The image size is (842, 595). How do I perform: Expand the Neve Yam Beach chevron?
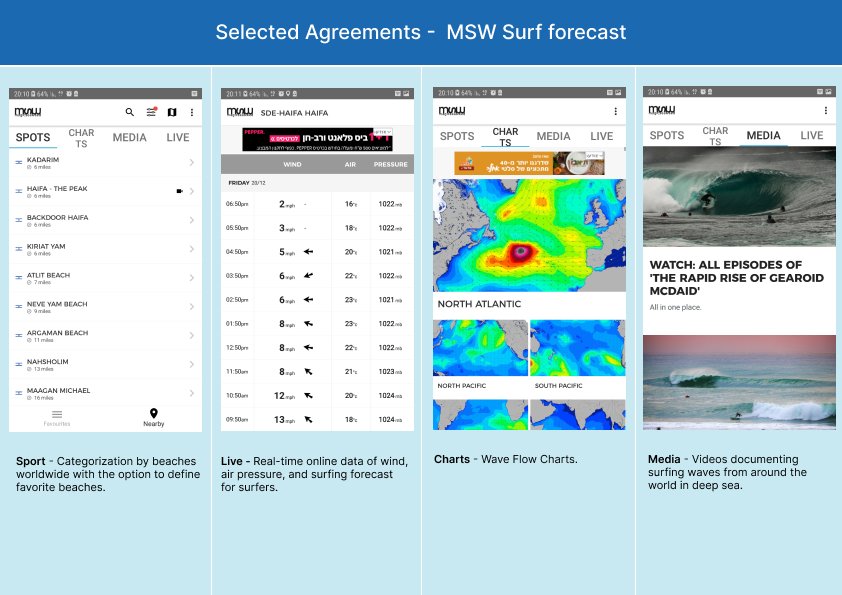[192, 307]
